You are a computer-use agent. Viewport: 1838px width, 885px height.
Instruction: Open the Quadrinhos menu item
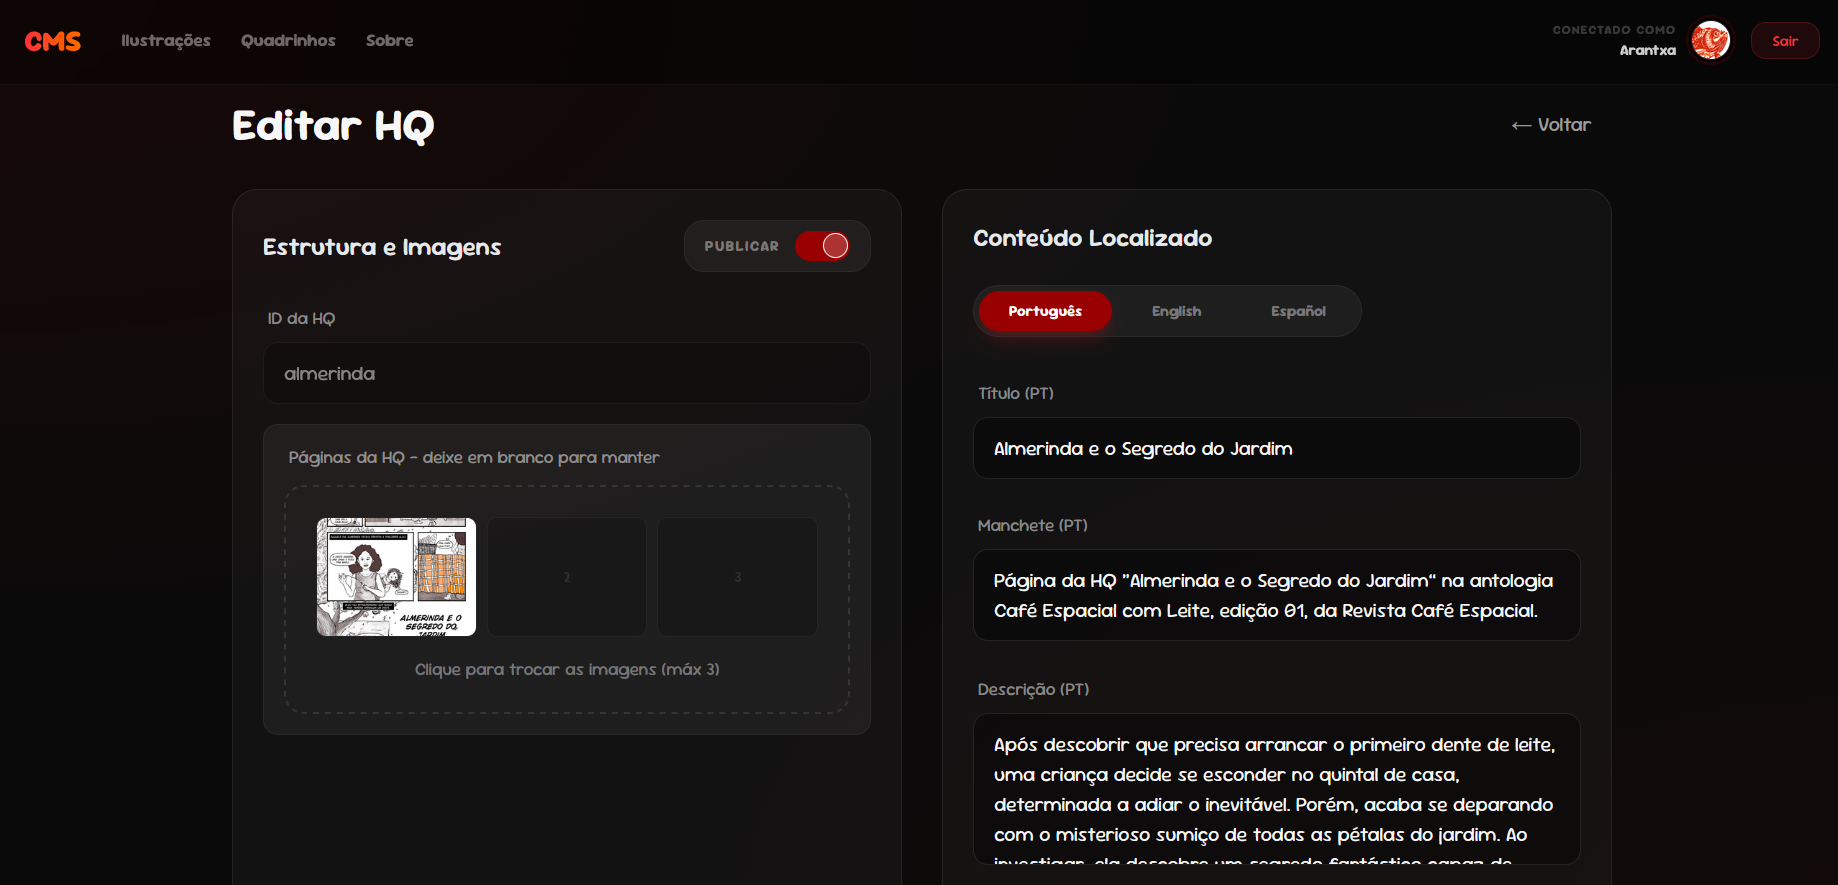[x=288, y=41]
